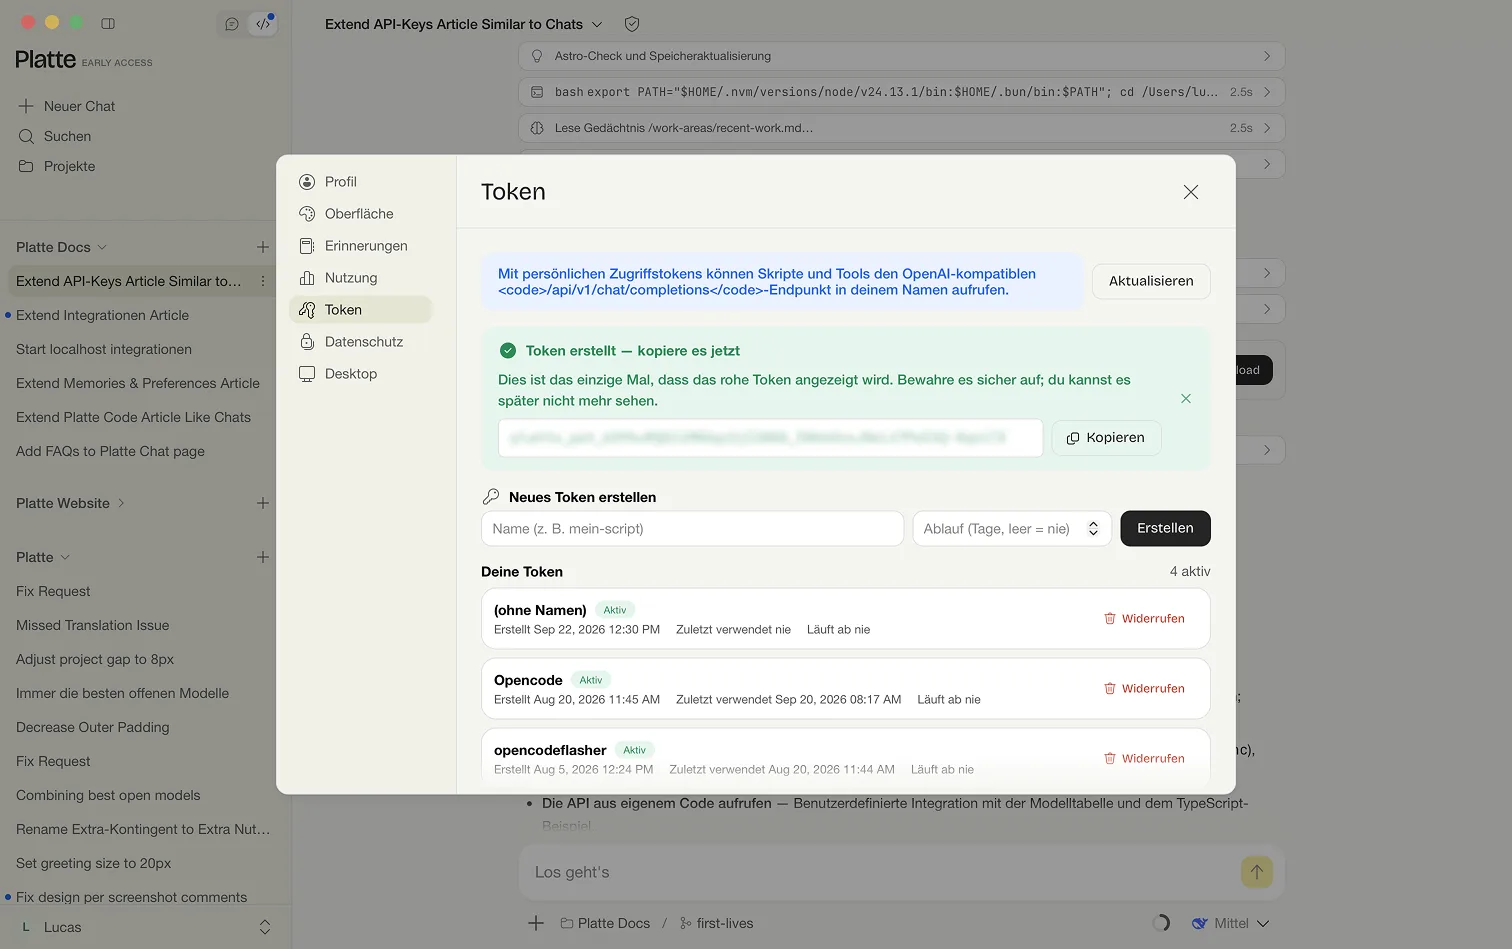Screen dimensions: 1512x949
Task: Revoke the opencodeflasher token
Action: point(1144,759)
